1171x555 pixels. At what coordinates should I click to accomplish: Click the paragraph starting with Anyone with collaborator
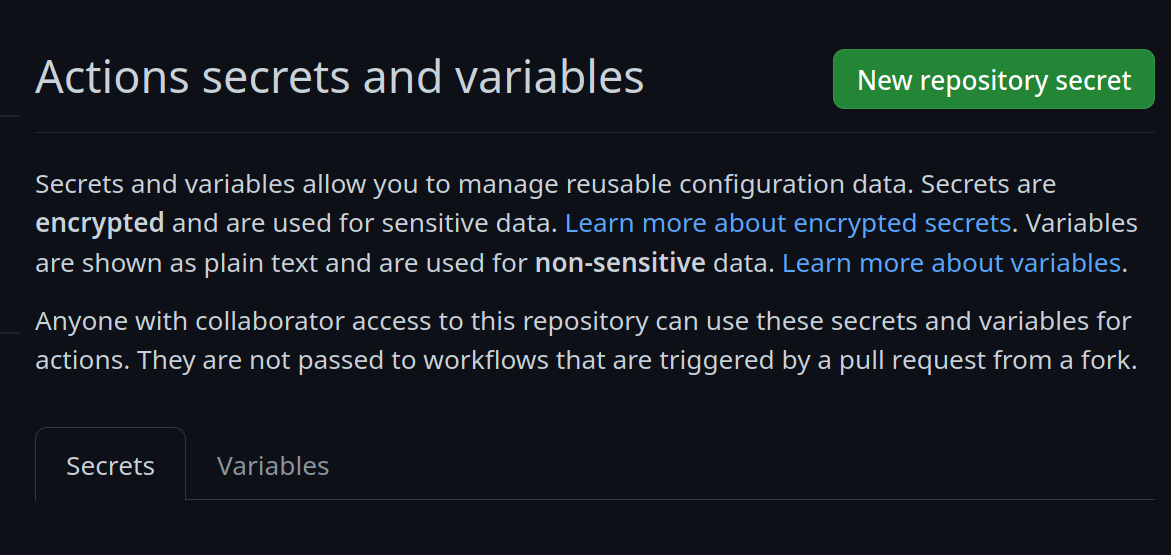pyautogui.click(x=583, y=341)
